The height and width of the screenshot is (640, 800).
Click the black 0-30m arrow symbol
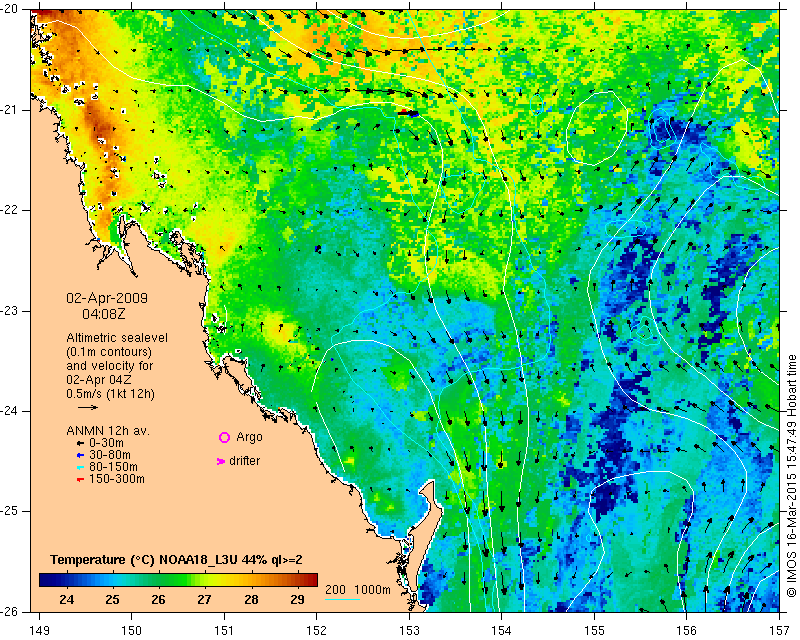coord(80,444)
